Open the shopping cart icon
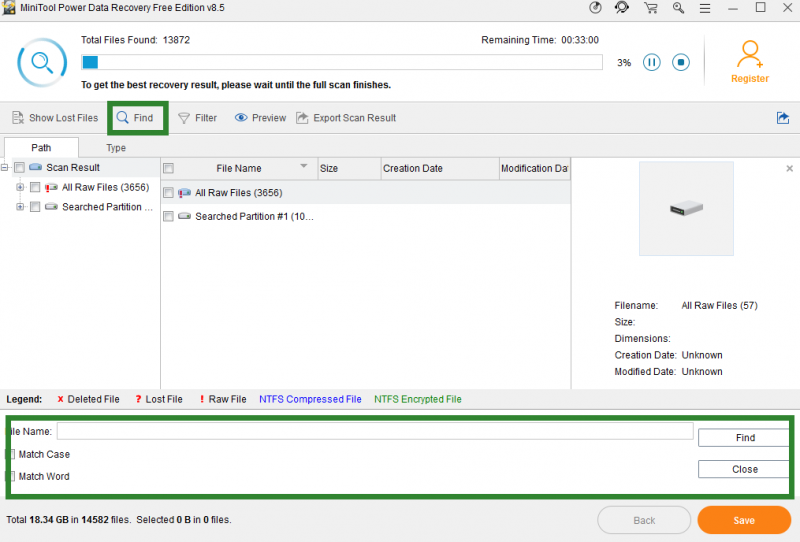This screenshot has width=800, height=542. click(x=651, y=8)
